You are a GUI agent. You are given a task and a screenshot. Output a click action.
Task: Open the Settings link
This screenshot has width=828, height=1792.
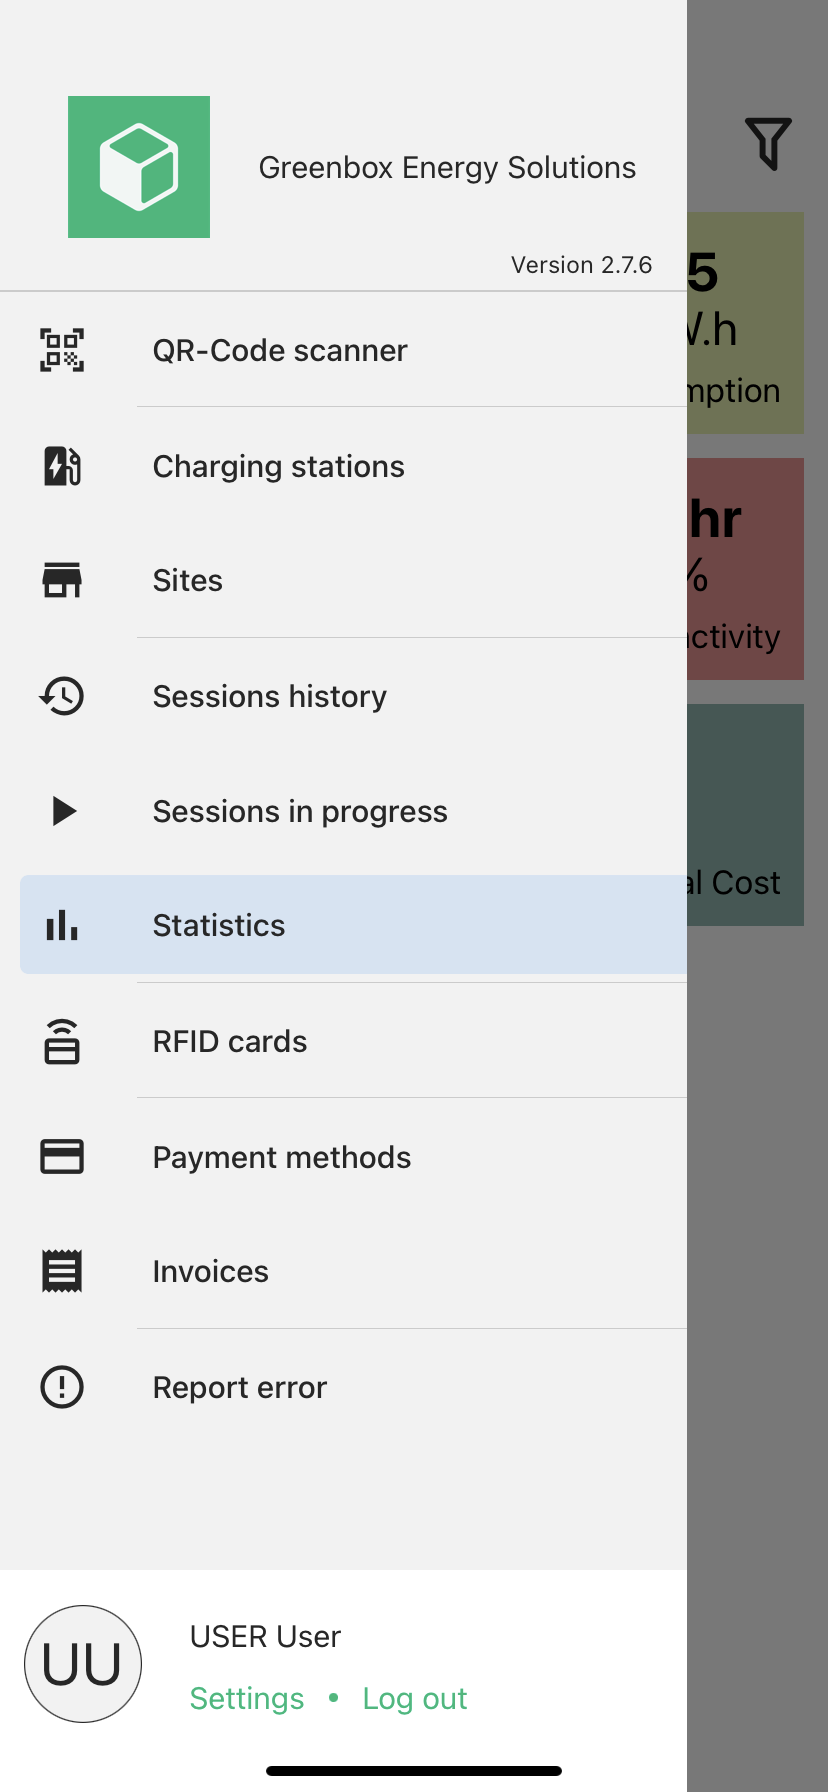tap(247, 1698)
